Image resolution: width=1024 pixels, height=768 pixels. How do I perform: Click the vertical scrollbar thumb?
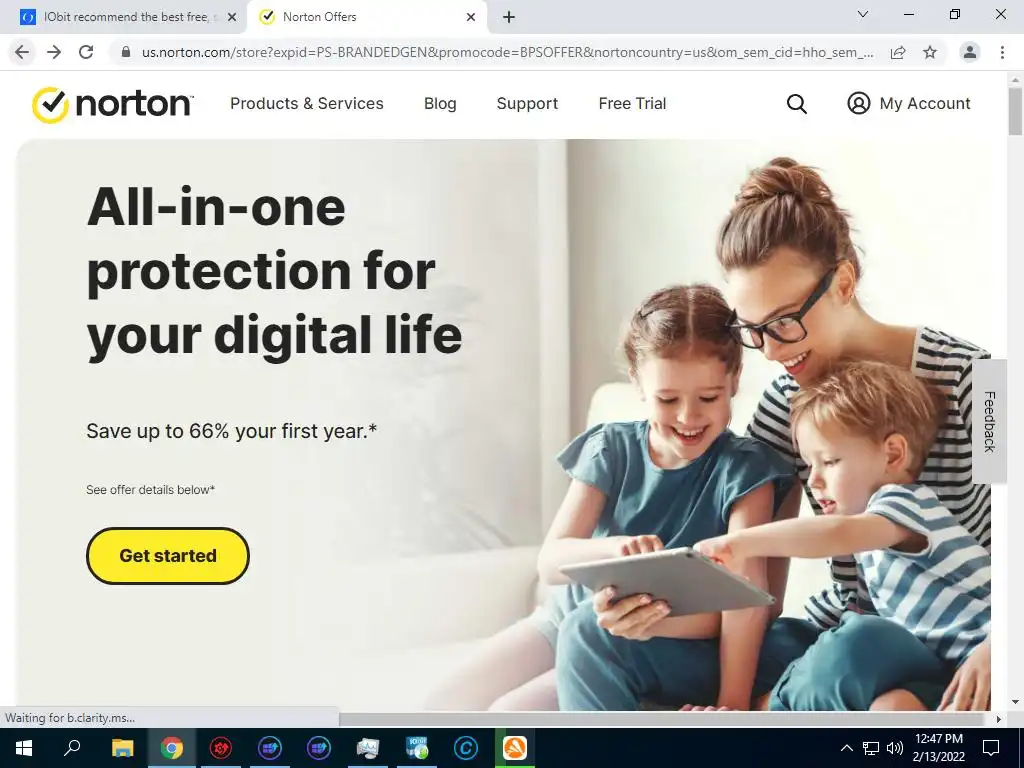click(x=1015, y=112)
